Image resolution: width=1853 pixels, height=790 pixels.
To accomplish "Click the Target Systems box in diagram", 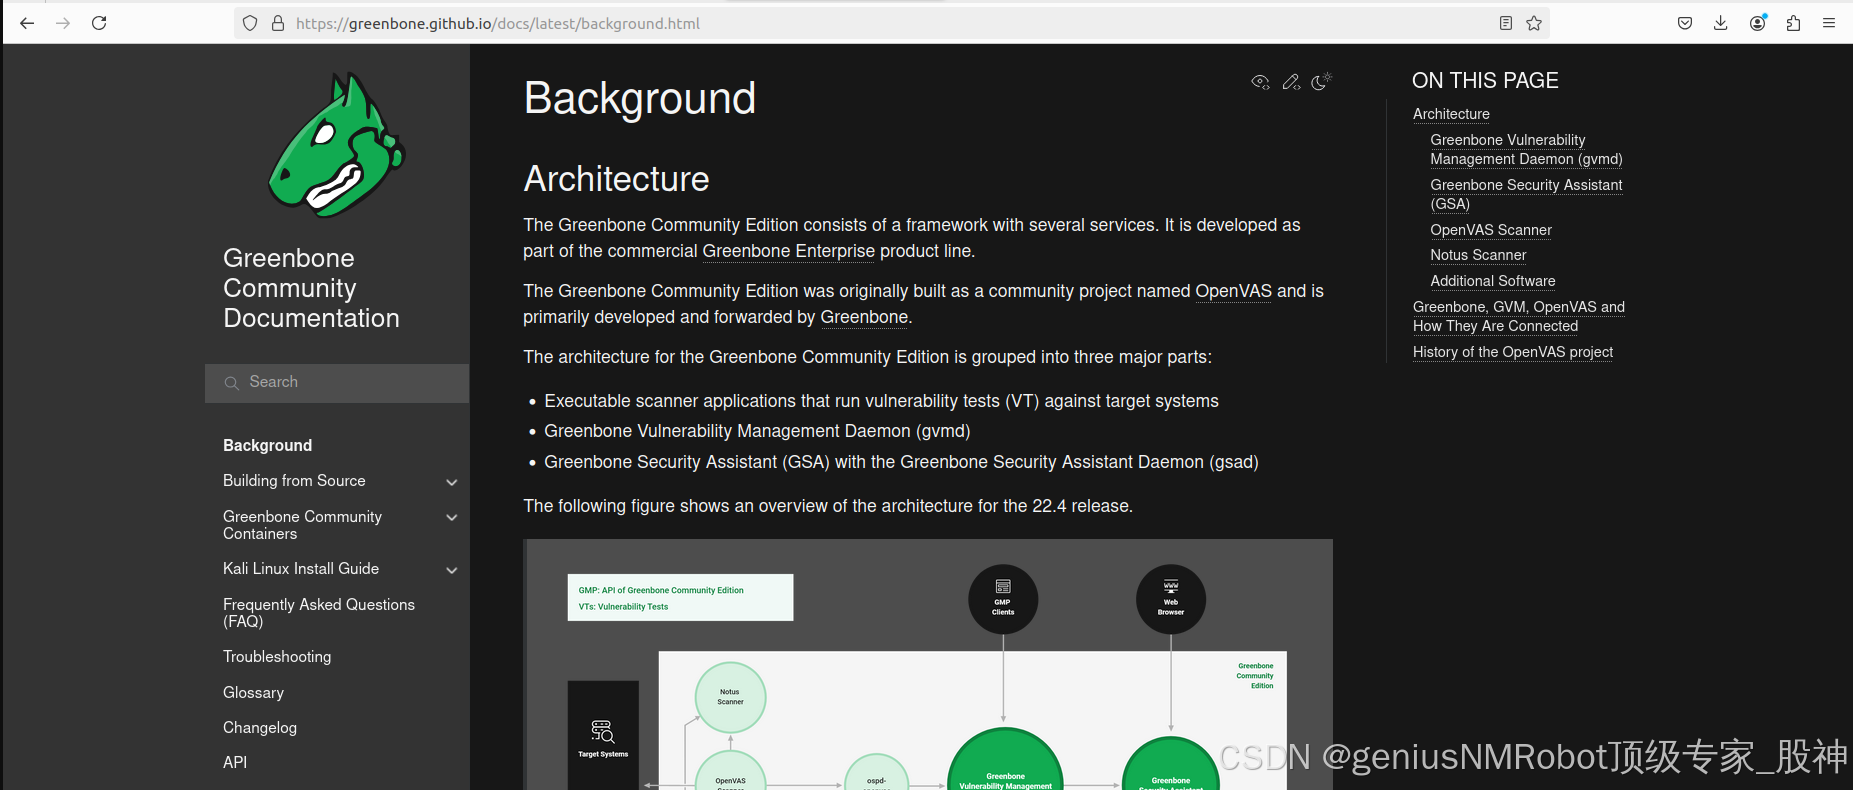I will 603,735.
